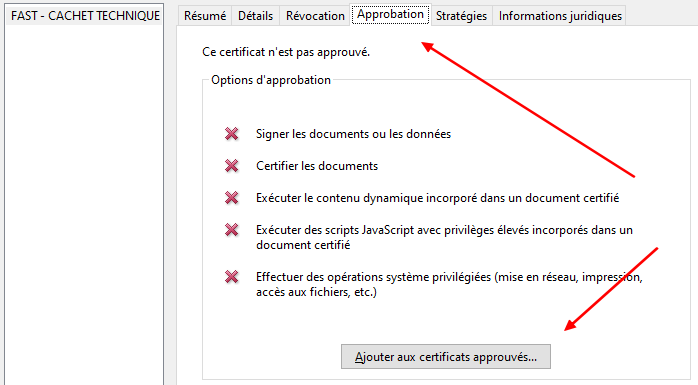Click the red X beside Exécuter le contenu dynamique

point(231,198)
